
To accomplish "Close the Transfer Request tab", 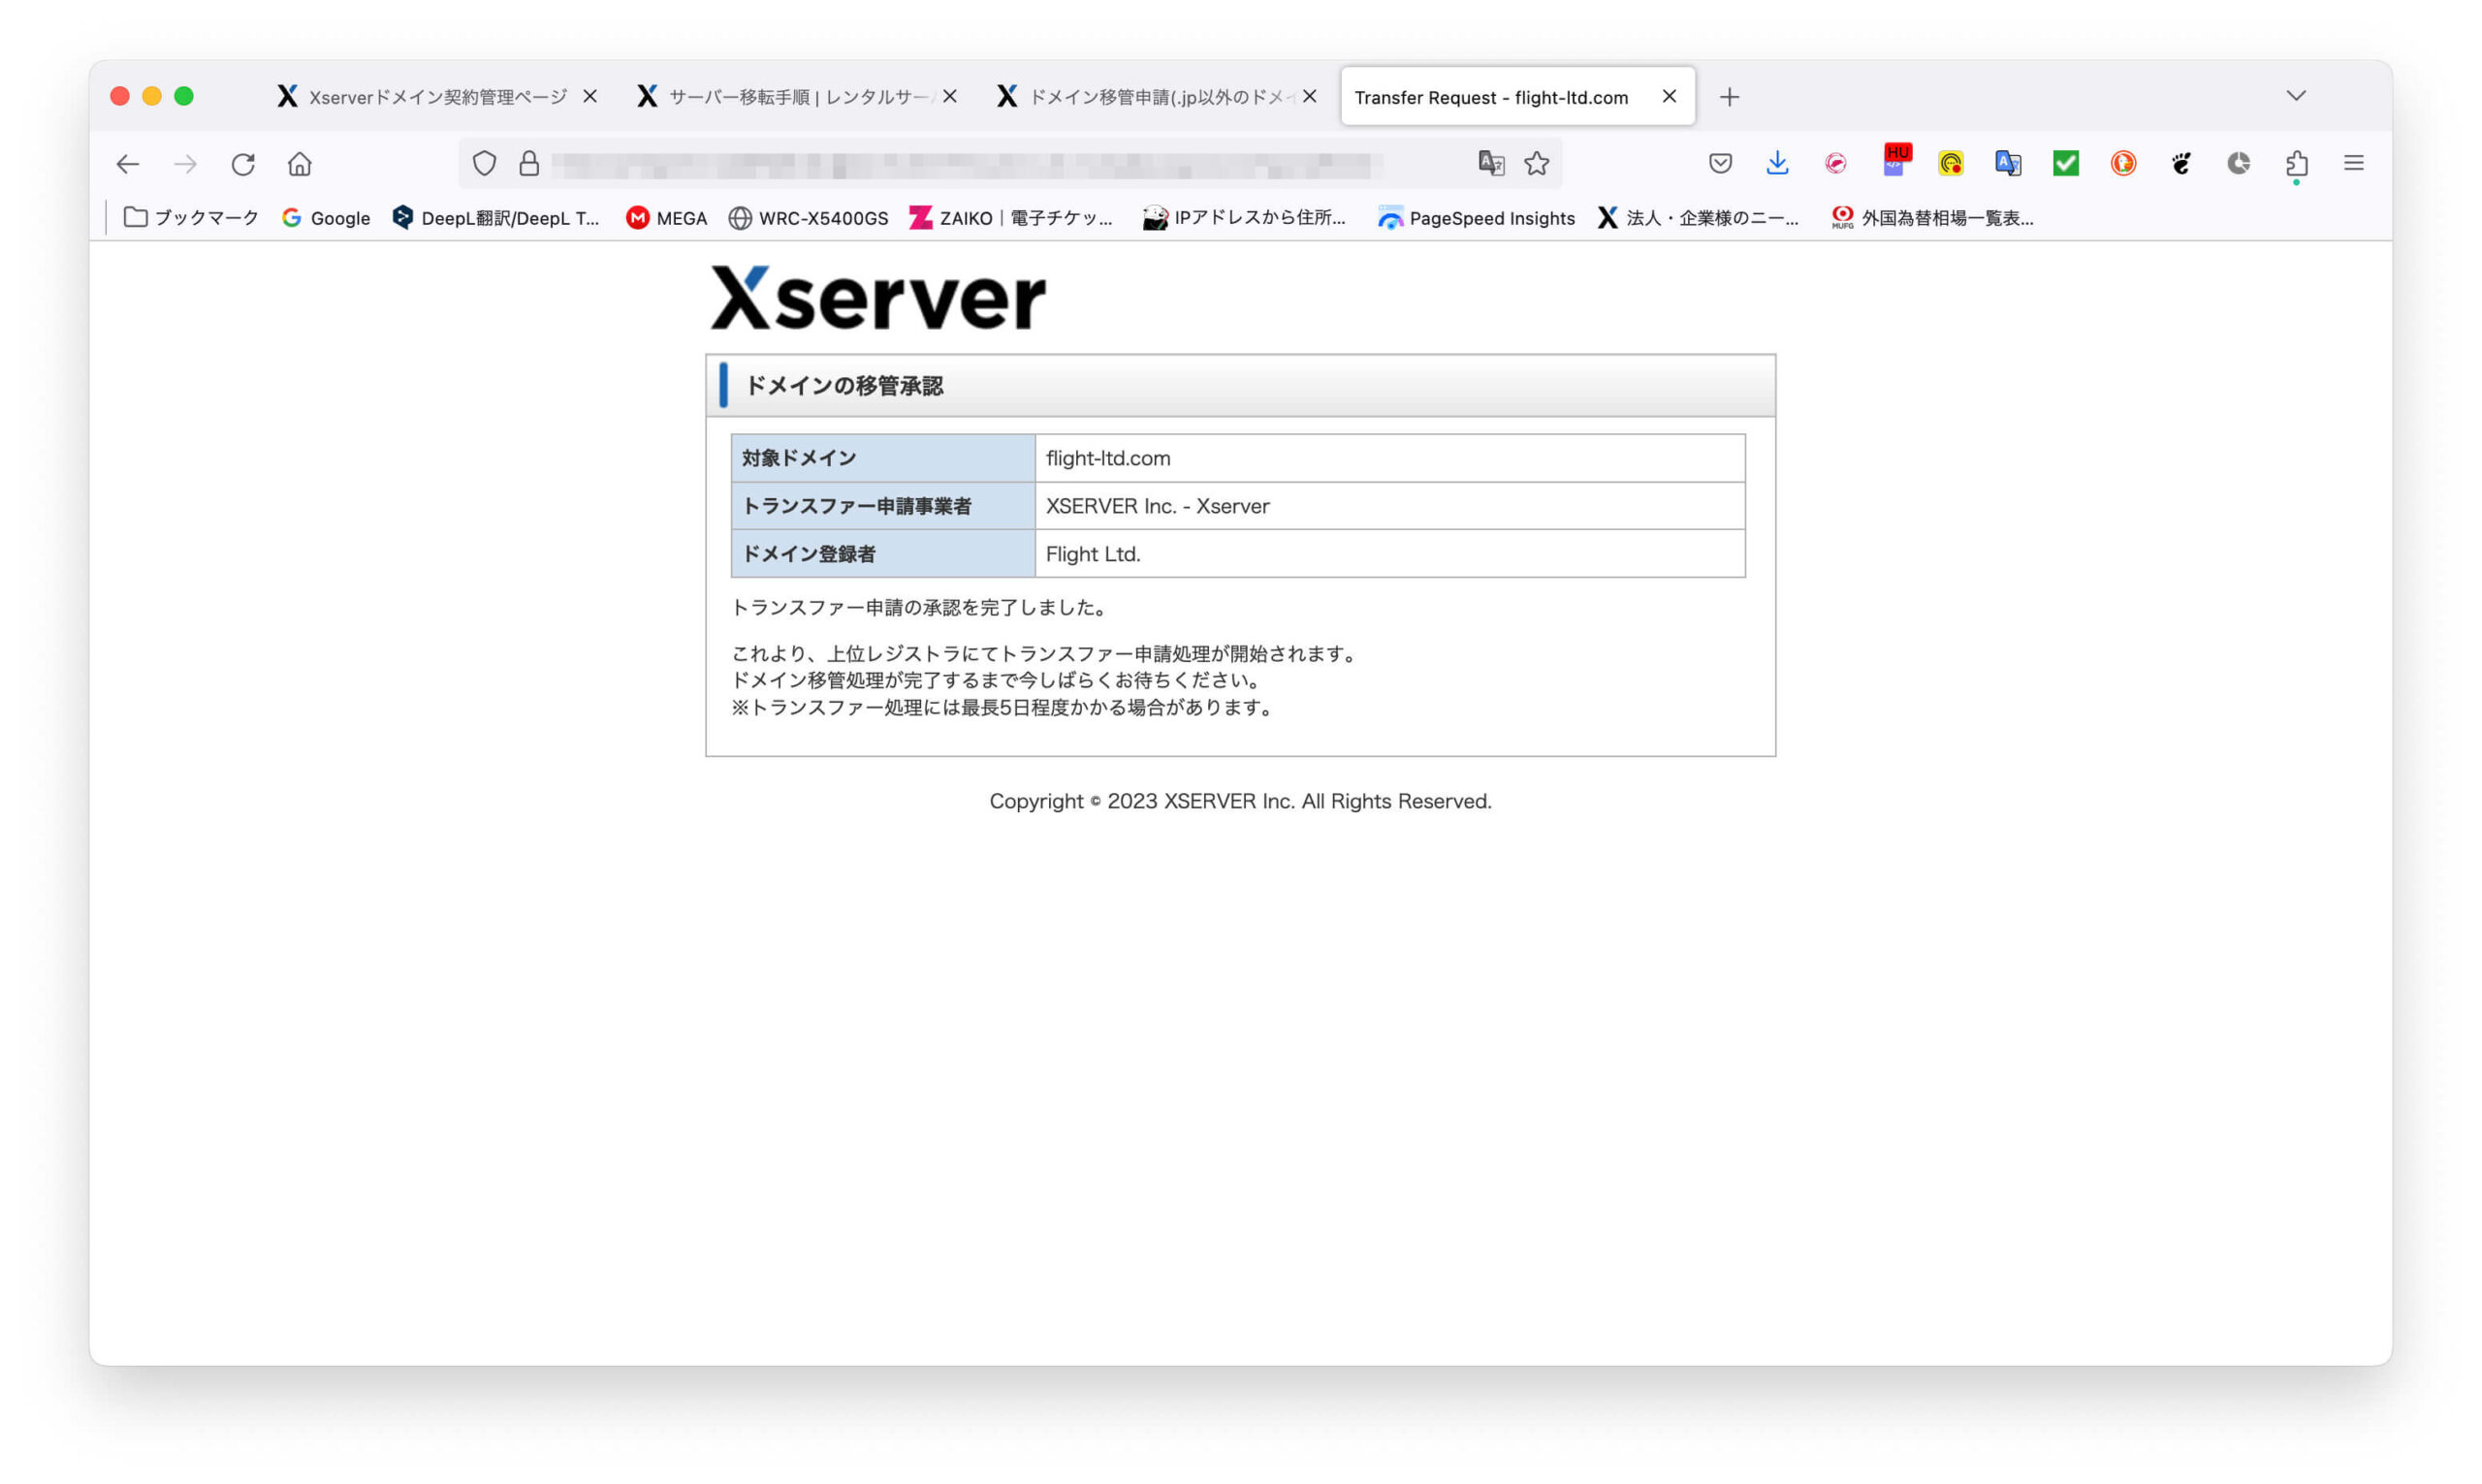I will 1669,96.
